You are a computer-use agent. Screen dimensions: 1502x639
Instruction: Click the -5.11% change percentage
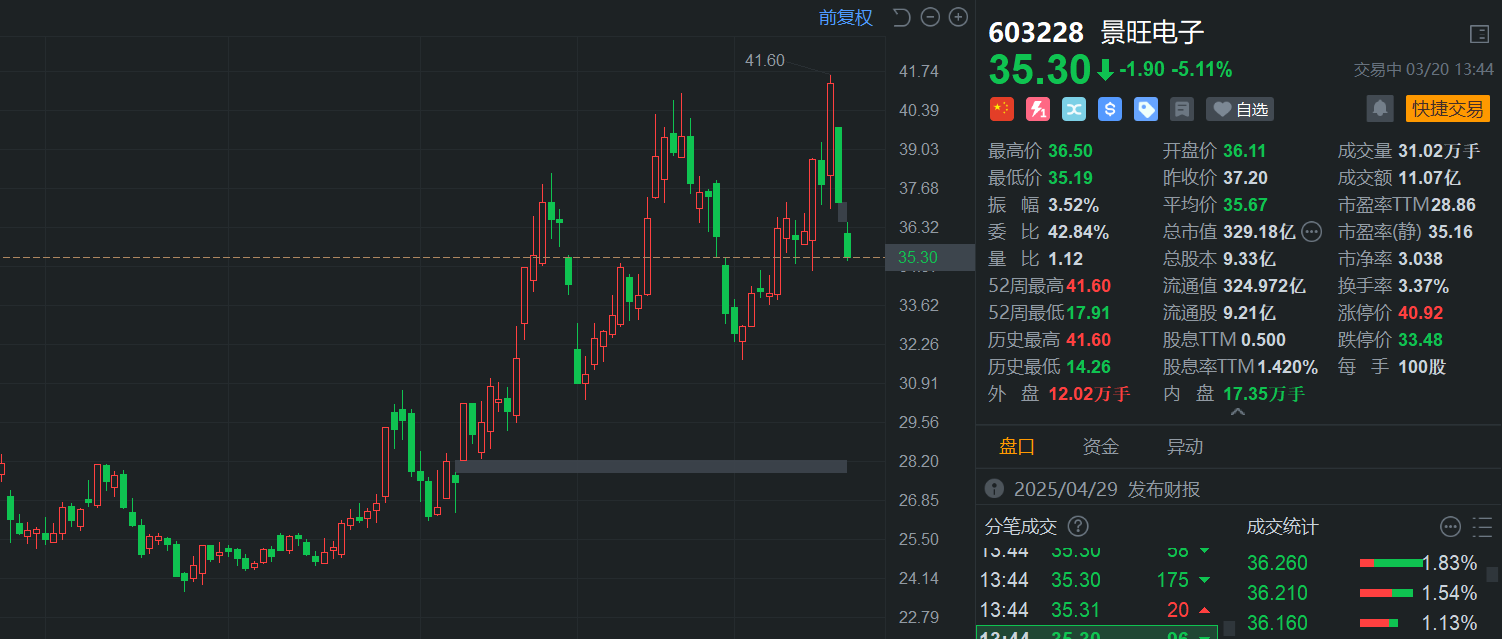tap(1203, 70)
